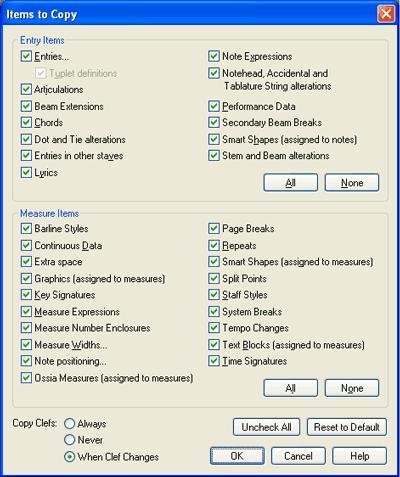Click None button in Entry Items

[352, 182]
